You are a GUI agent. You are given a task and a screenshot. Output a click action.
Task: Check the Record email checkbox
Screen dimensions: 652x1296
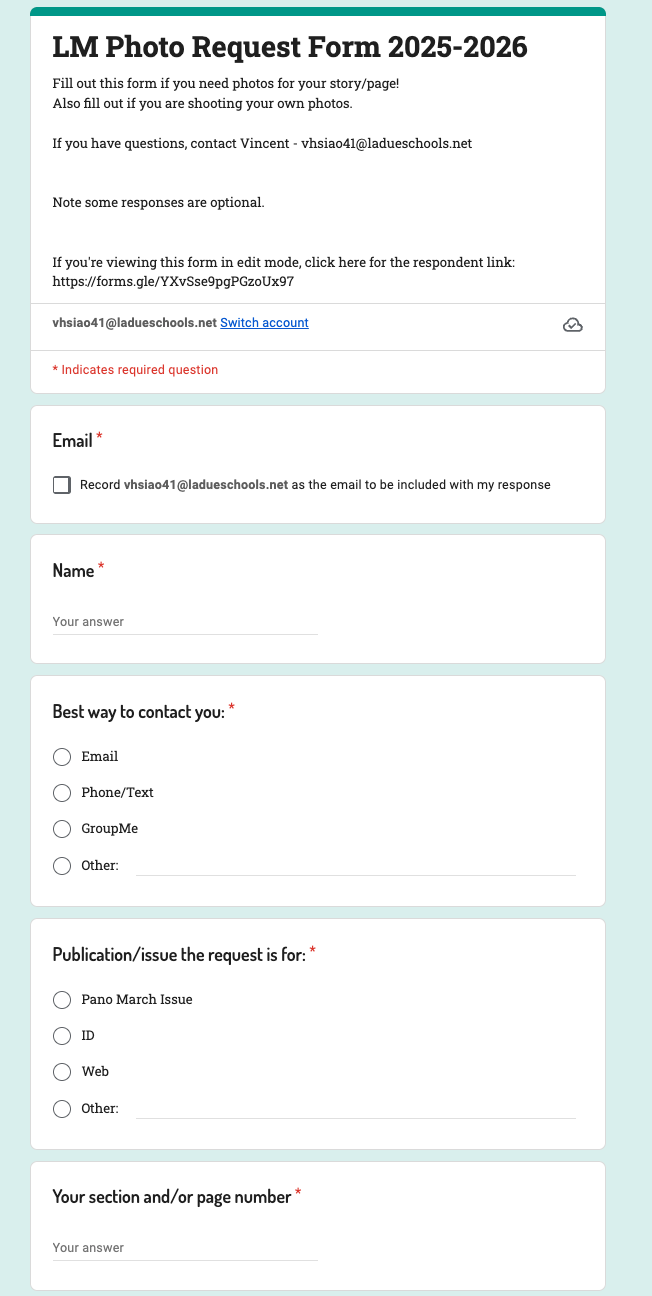tap(62, 485)
